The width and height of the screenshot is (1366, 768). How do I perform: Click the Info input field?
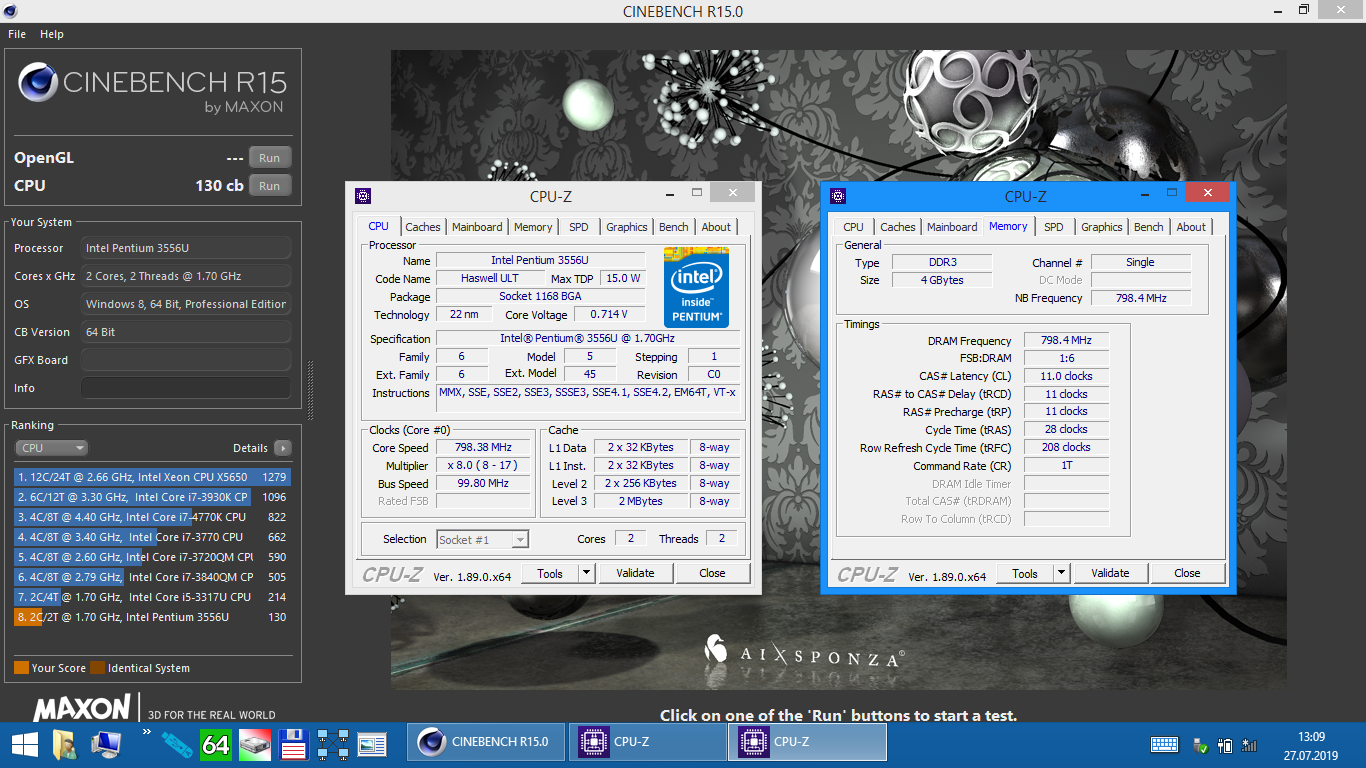point(186,388)
